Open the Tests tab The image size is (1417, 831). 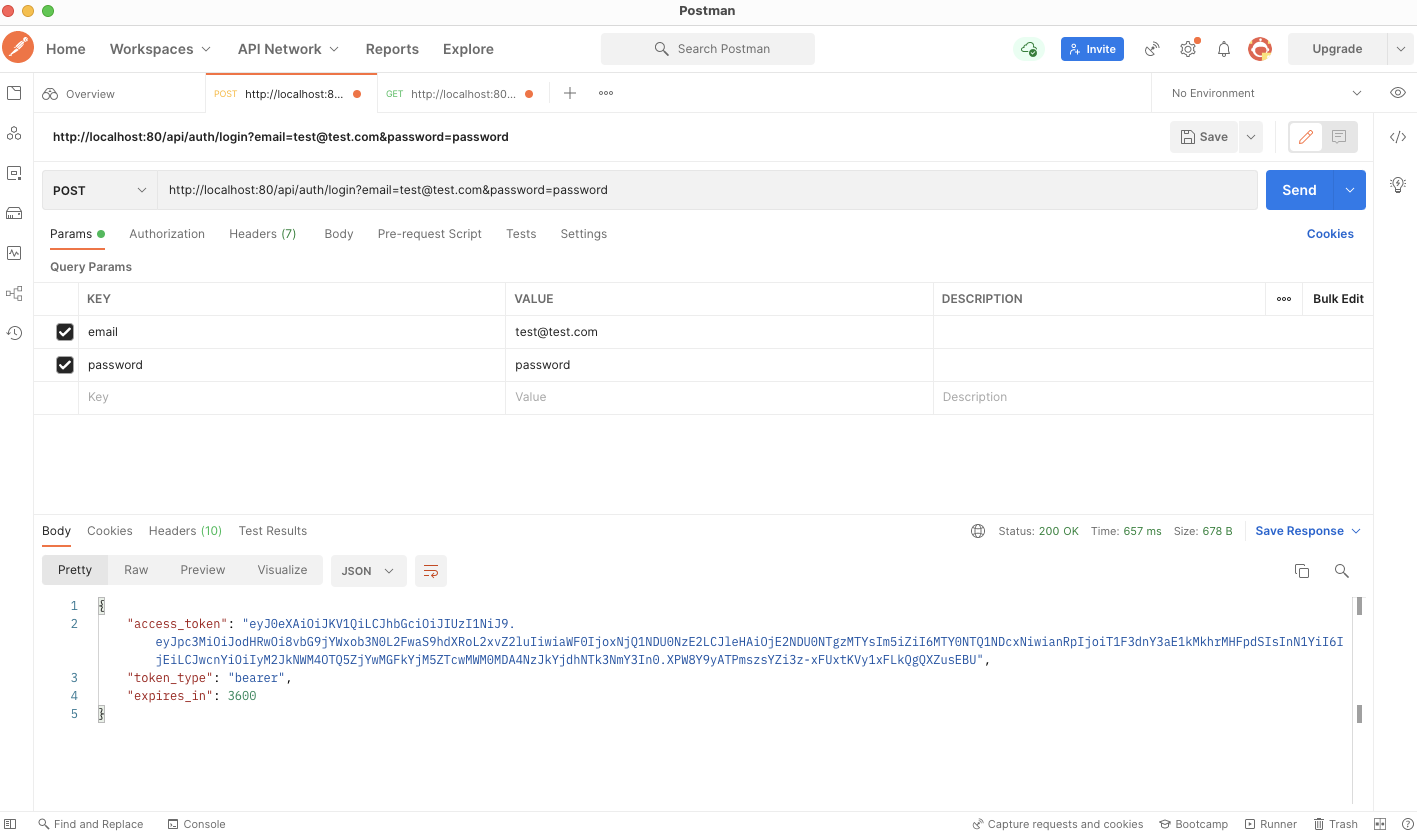tap(521, 234)
